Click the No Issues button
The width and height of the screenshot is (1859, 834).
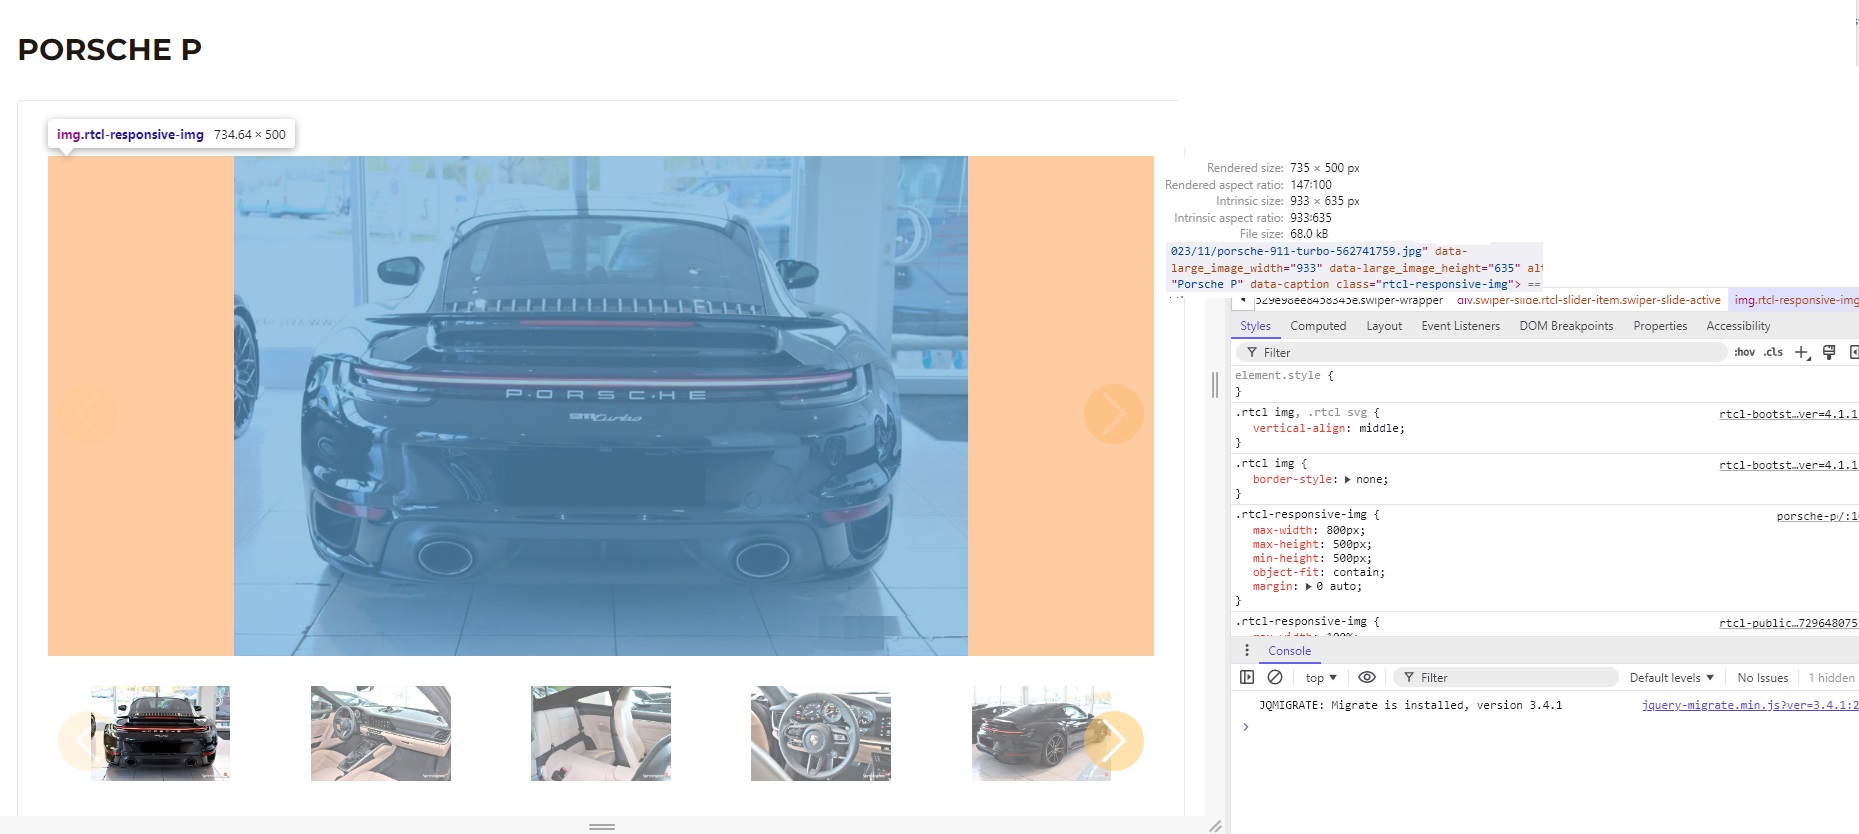(1762, 678)
